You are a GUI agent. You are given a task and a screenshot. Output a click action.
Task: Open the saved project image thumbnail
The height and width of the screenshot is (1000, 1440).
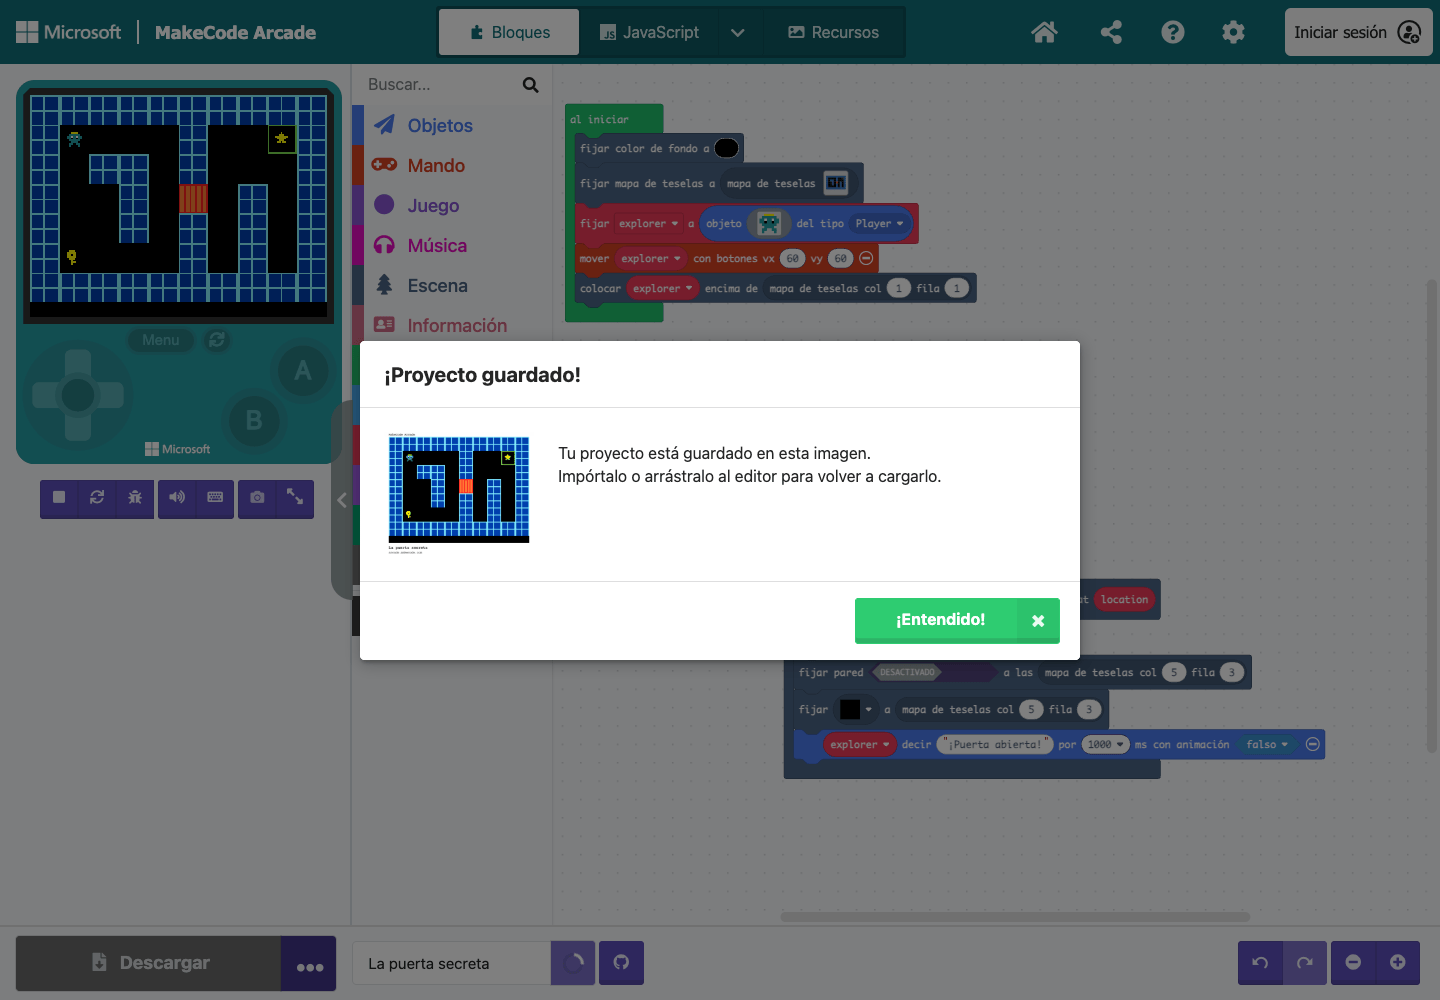[458, 494]
